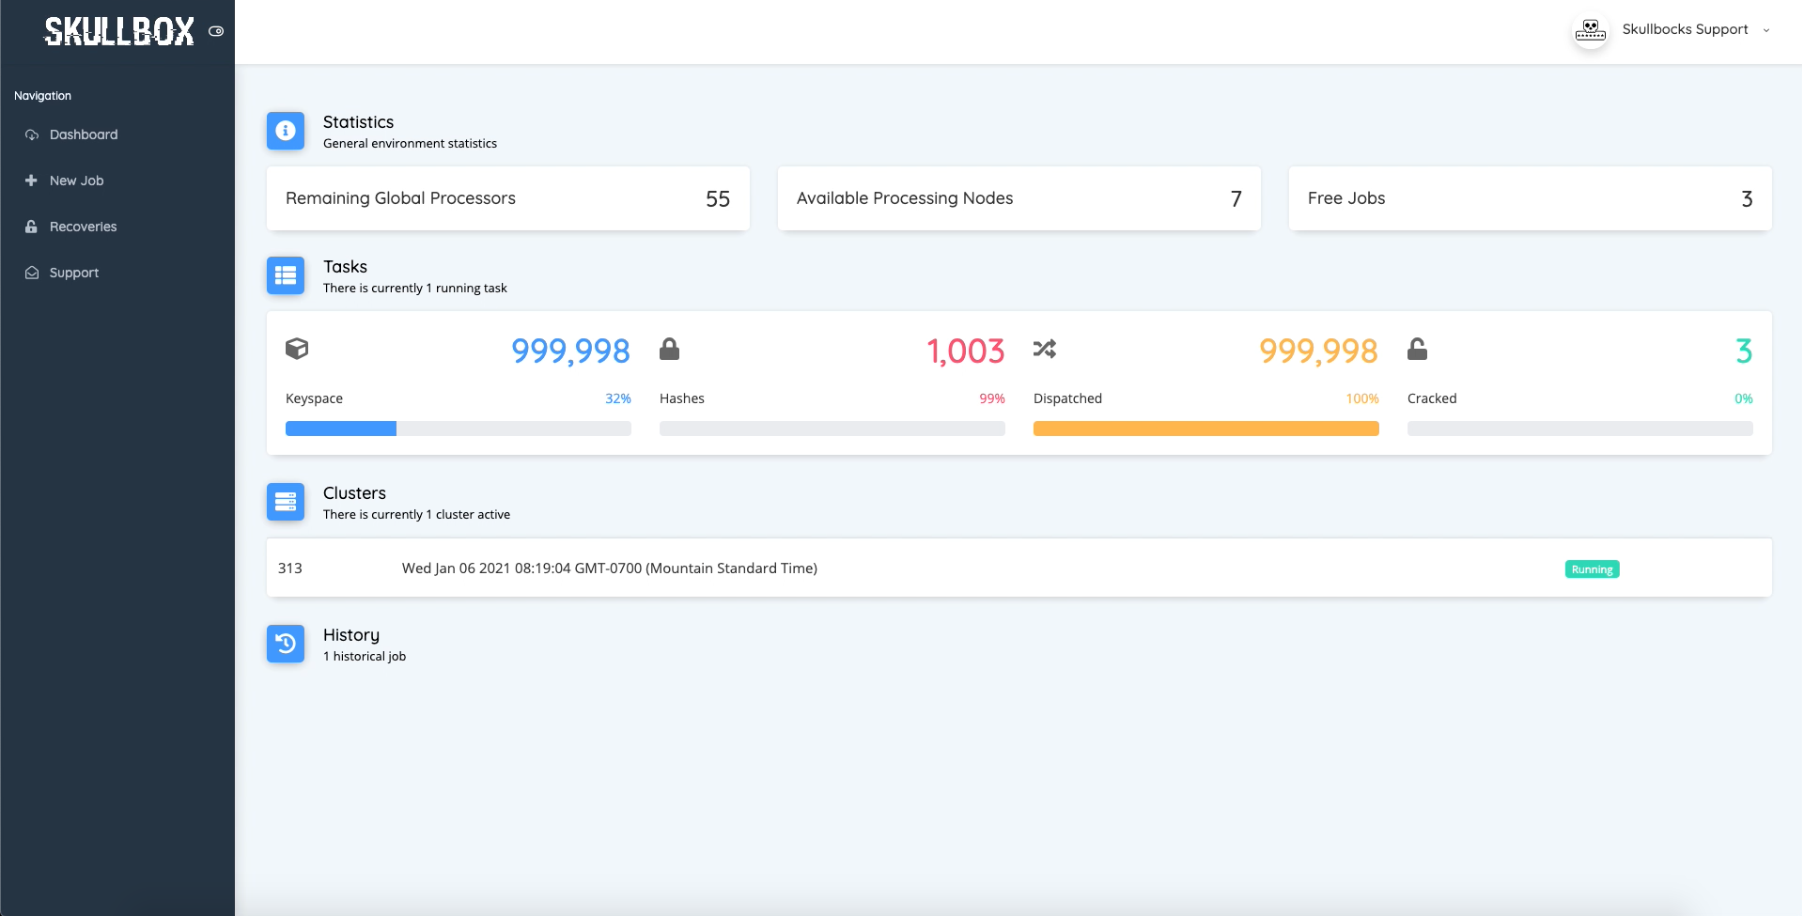The image size is (1802, 916).
Task: Click the Dispatched shuffle icon
Action: 1044,349
